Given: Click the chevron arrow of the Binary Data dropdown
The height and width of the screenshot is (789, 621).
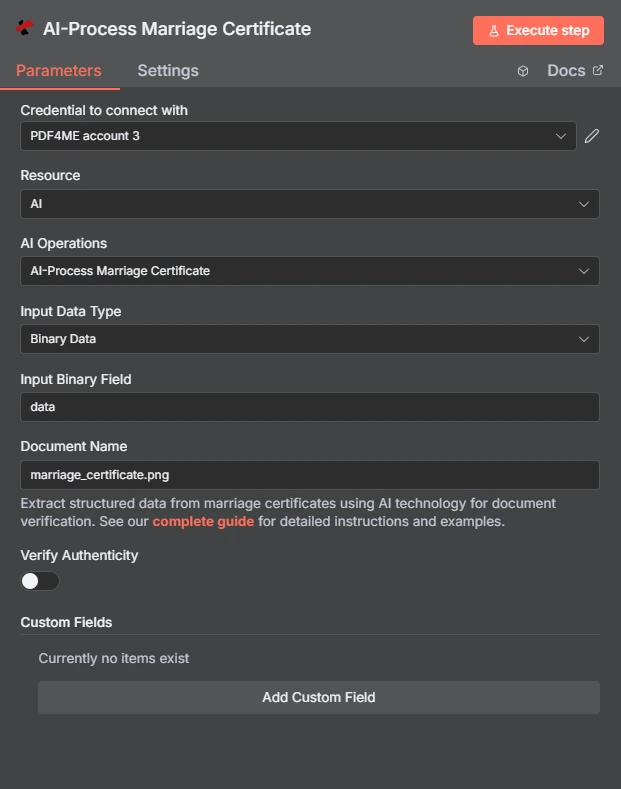Looking at the screenshot, I should coord(584,339).
